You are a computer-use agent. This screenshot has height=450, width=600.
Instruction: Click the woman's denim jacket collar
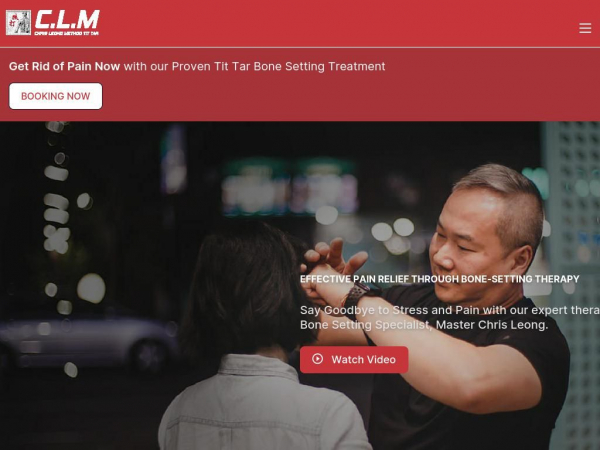[258, 367]
